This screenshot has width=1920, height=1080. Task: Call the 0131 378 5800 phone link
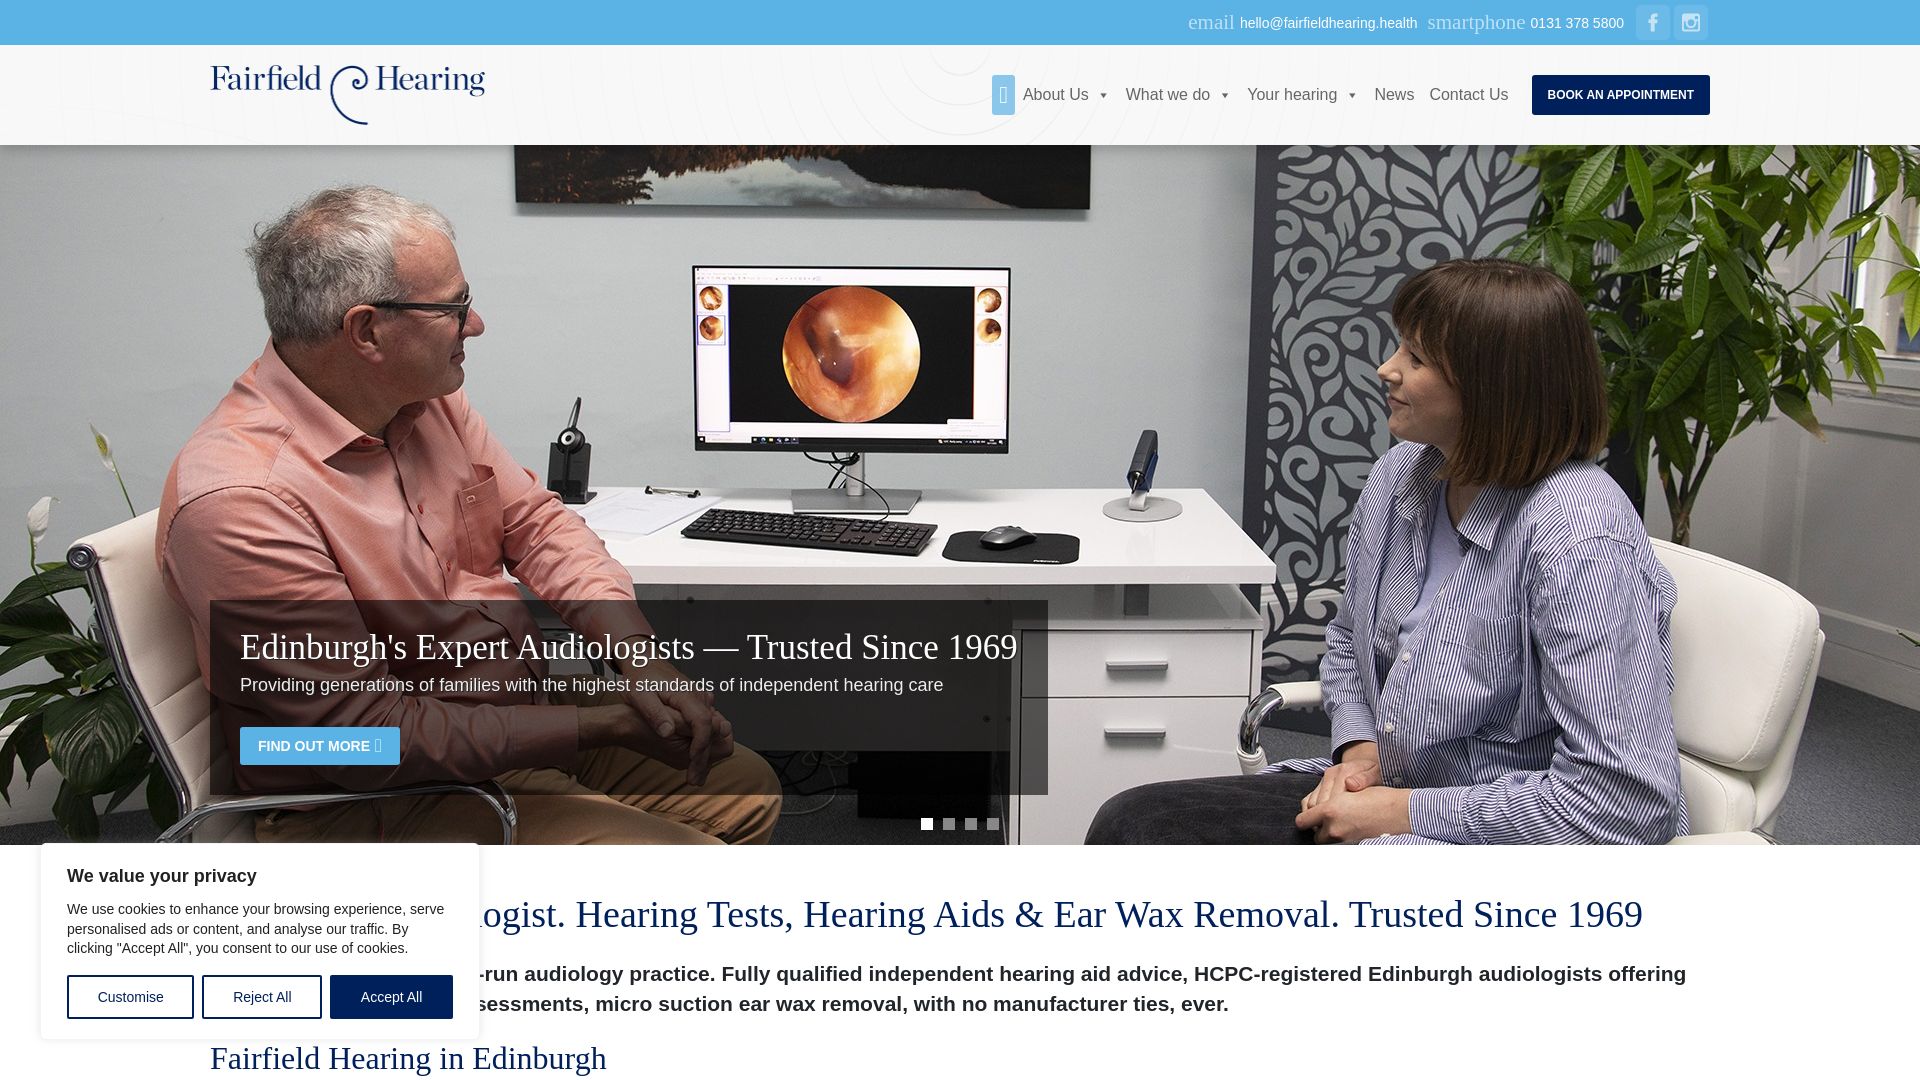click(1576, 23)
